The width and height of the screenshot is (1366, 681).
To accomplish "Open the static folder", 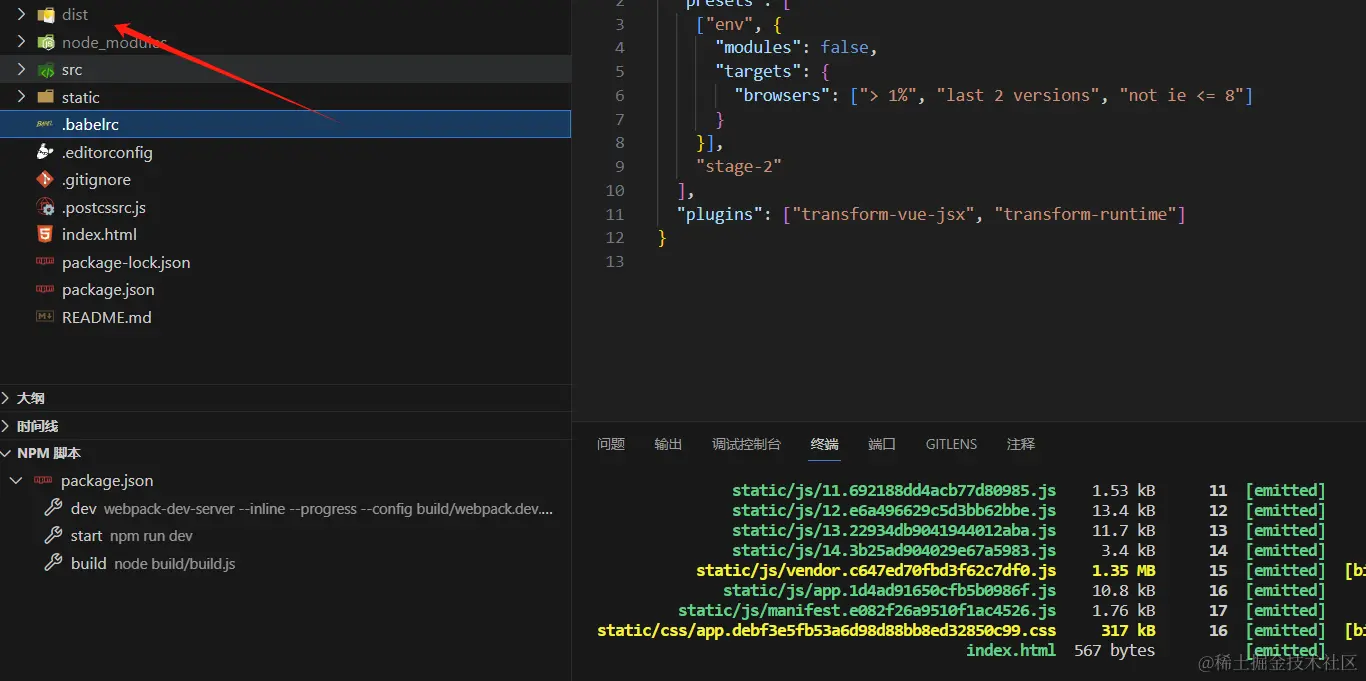I will point(285,97).
